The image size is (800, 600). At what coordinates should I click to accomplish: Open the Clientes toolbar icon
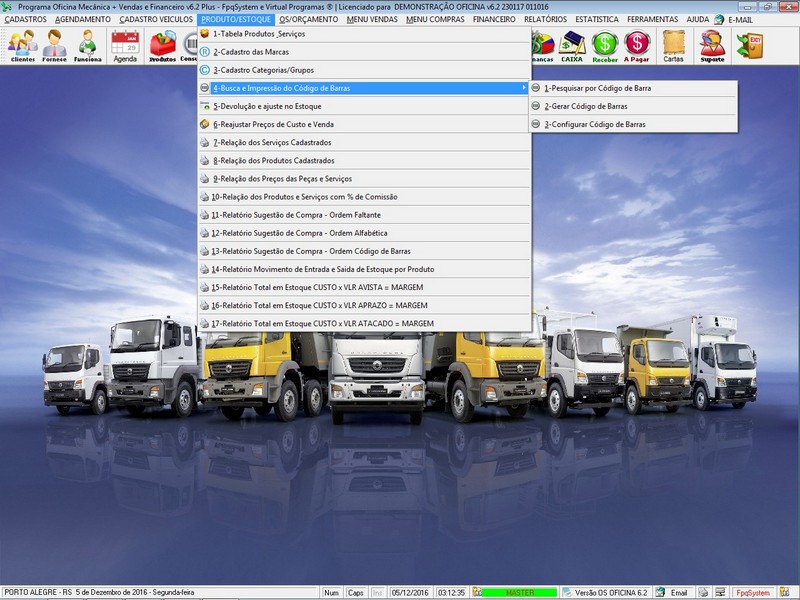coord(23,45)
